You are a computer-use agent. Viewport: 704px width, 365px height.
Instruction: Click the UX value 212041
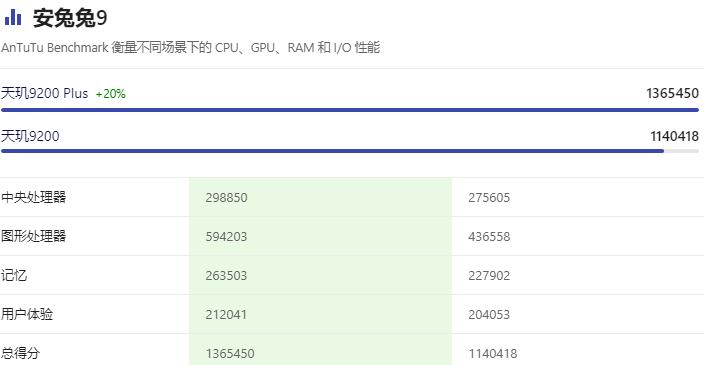click(x=226, y=315)
